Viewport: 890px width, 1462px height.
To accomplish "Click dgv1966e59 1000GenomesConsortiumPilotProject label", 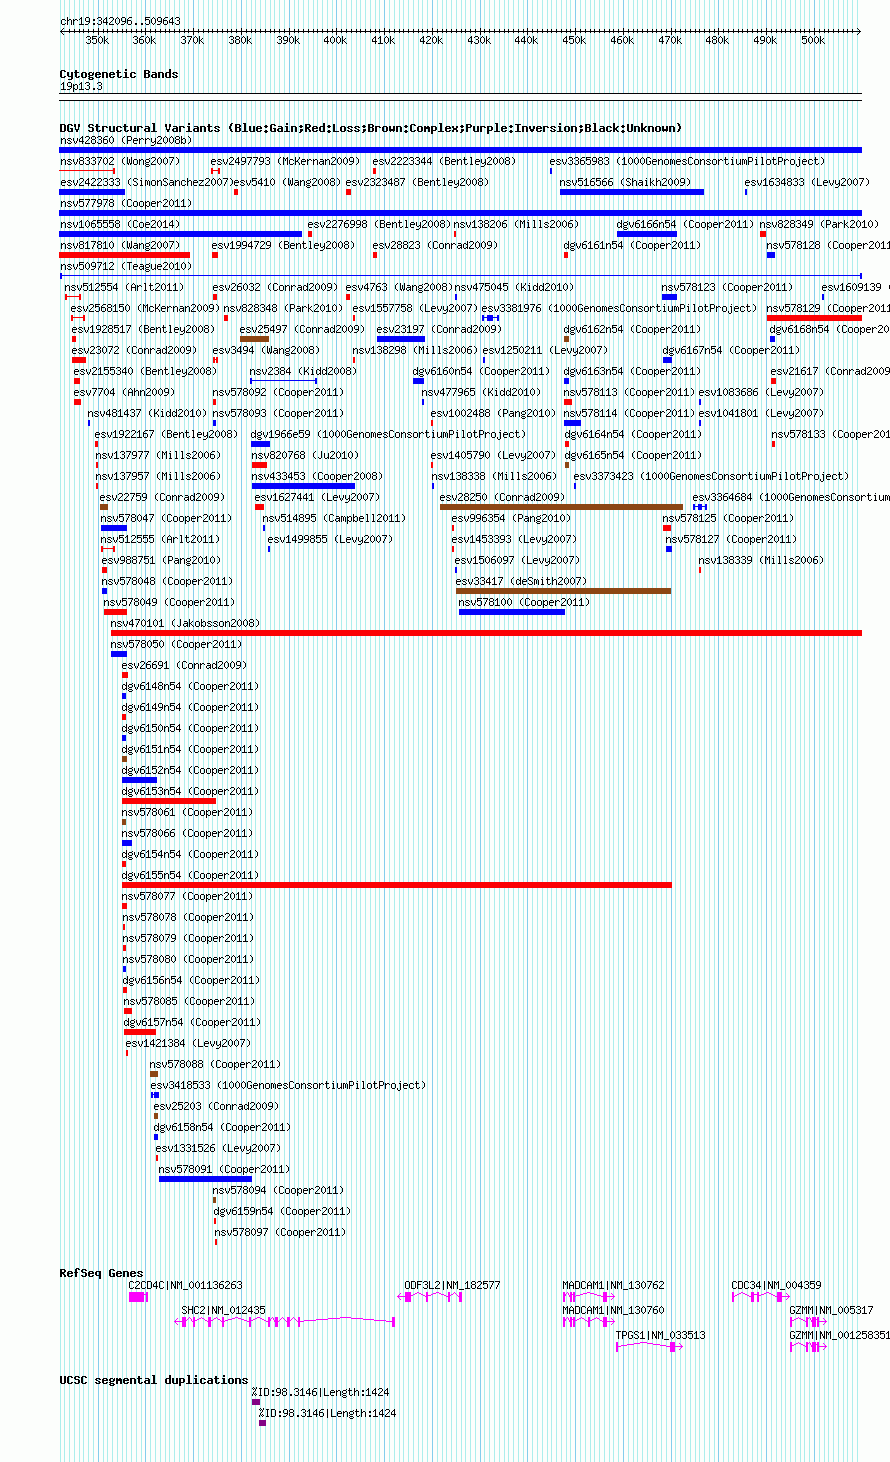I will point(388,434).
